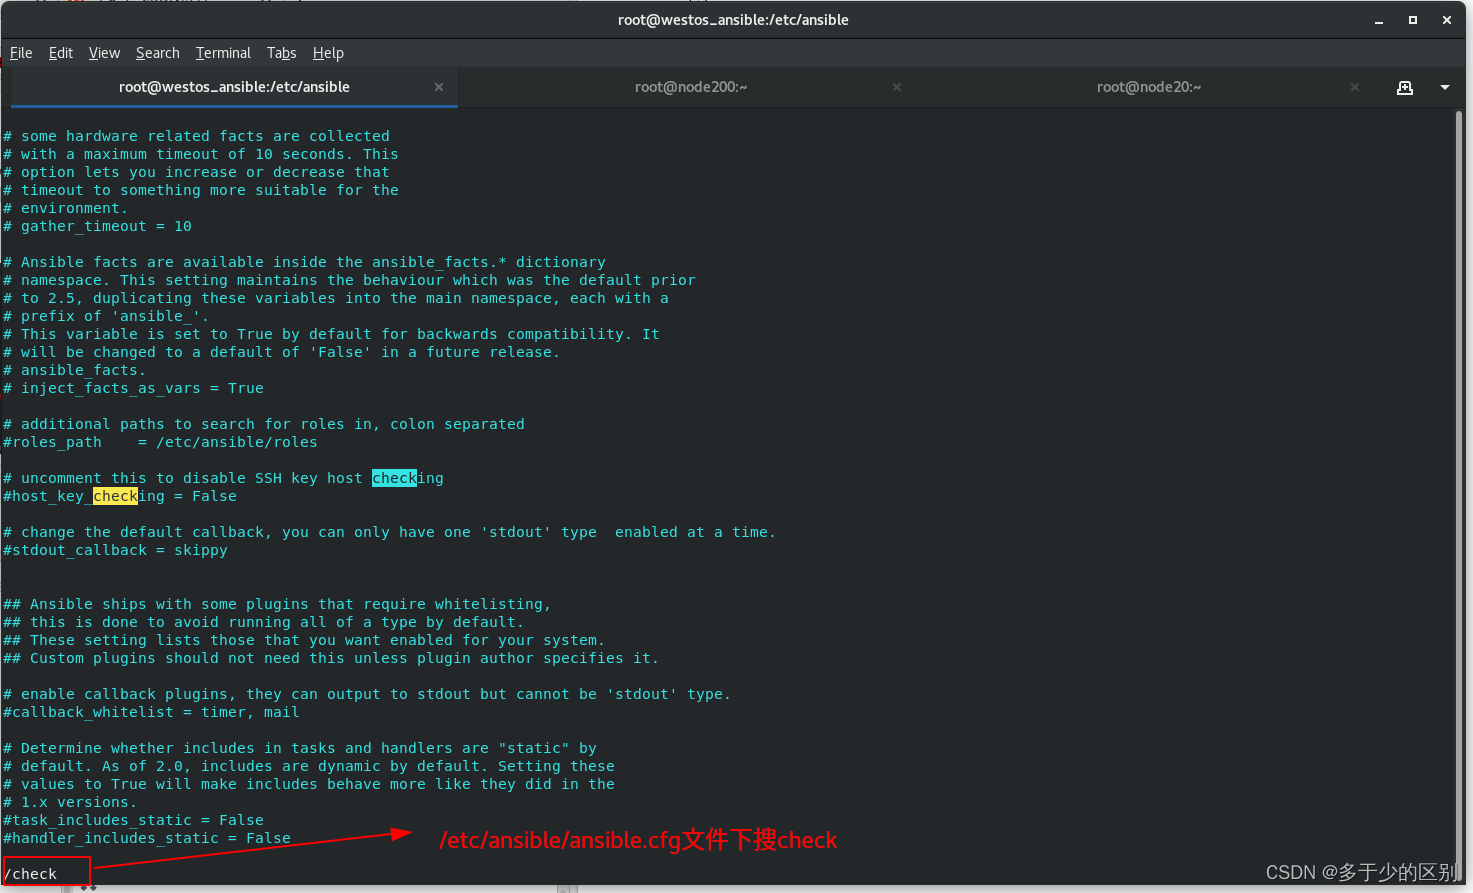Open the Help menu
The width and height of the screenshot is (1473, 893).
click(328, 53)
